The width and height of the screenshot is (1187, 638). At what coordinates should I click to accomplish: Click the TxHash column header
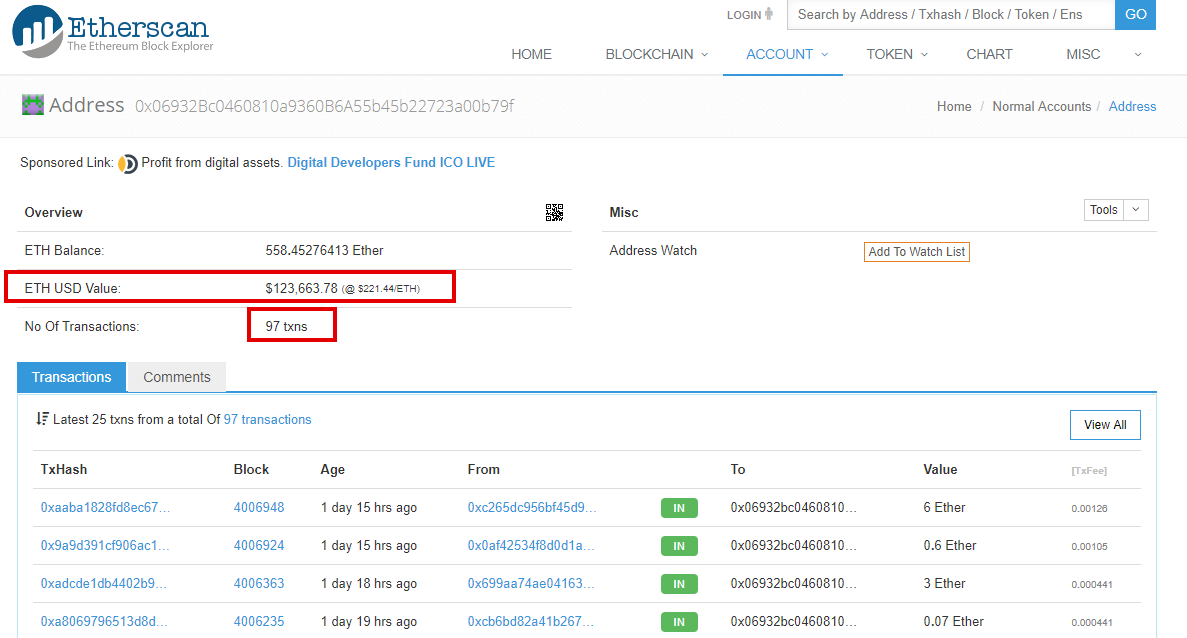click(64, 470)
